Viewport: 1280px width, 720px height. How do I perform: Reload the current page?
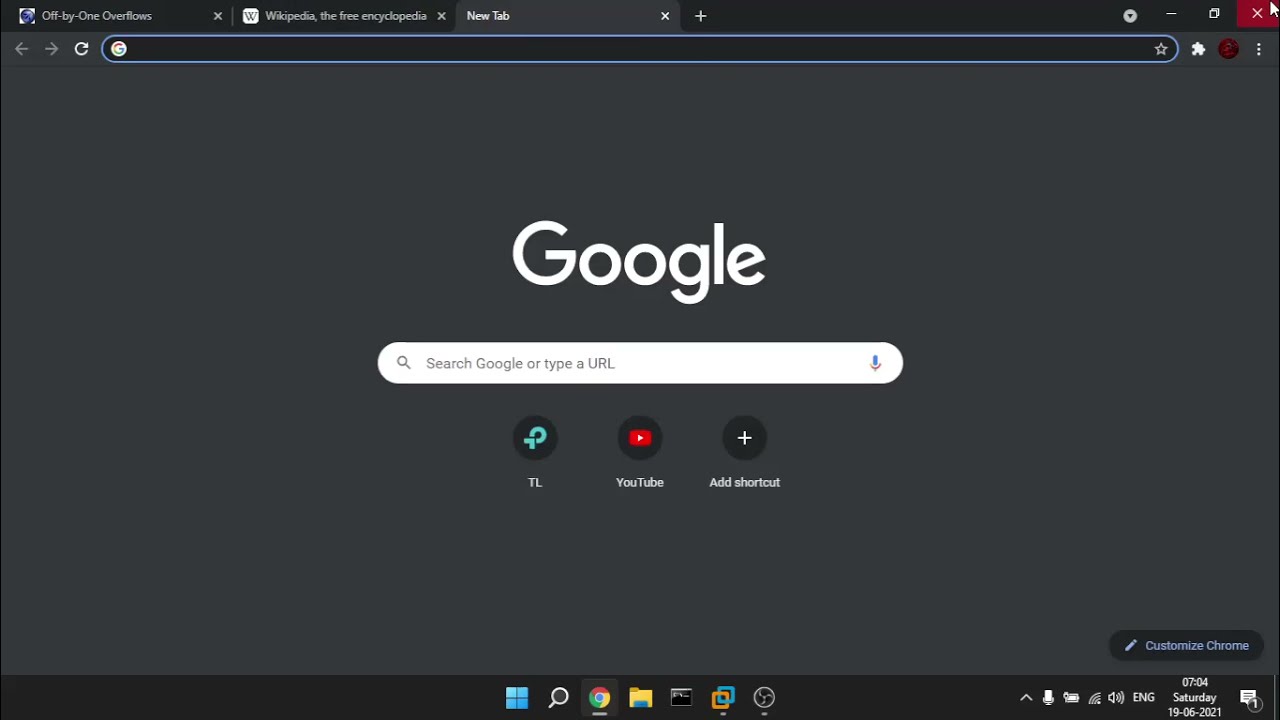(x=82, y=49)
